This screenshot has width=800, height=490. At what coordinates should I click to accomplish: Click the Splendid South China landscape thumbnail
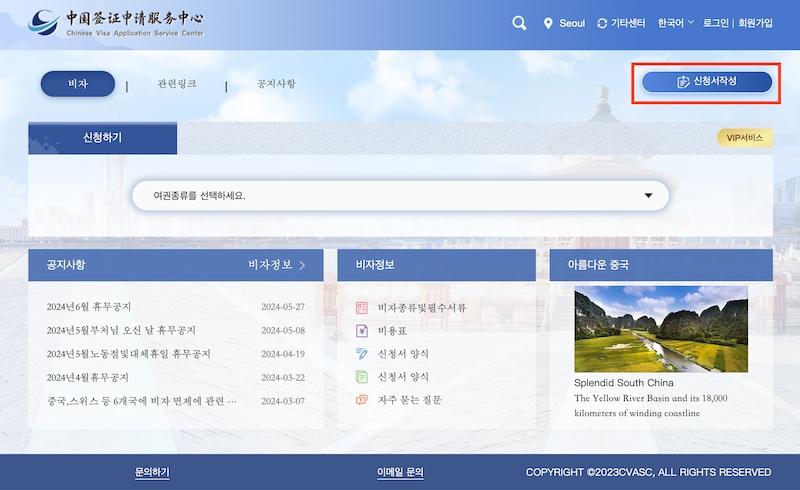point(661,329)
